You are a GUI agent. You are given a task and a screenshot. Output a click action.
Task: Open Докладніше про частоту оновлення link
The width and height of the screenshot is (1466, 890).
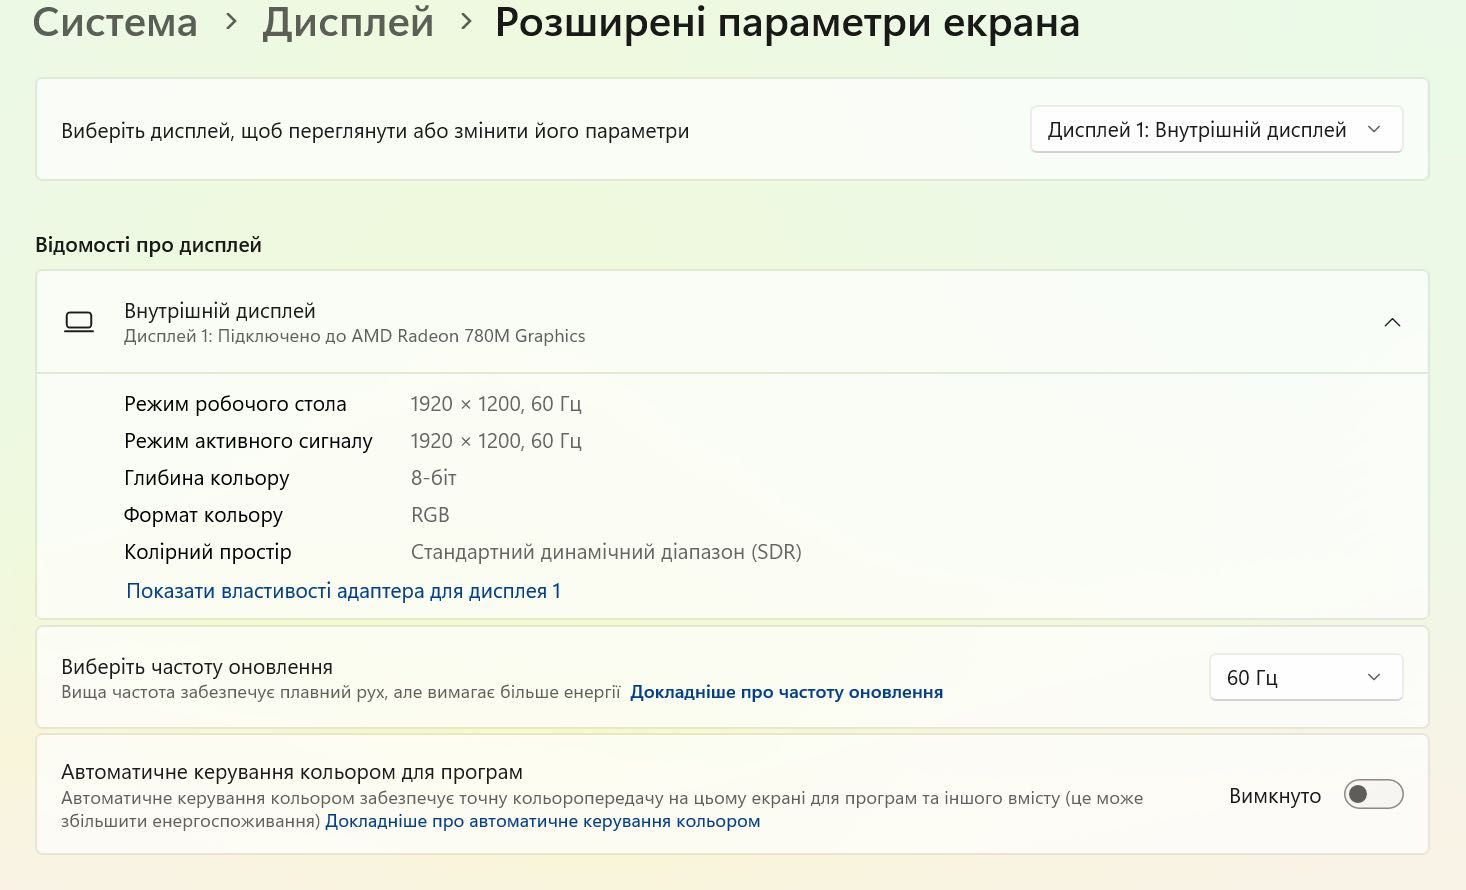786,692
